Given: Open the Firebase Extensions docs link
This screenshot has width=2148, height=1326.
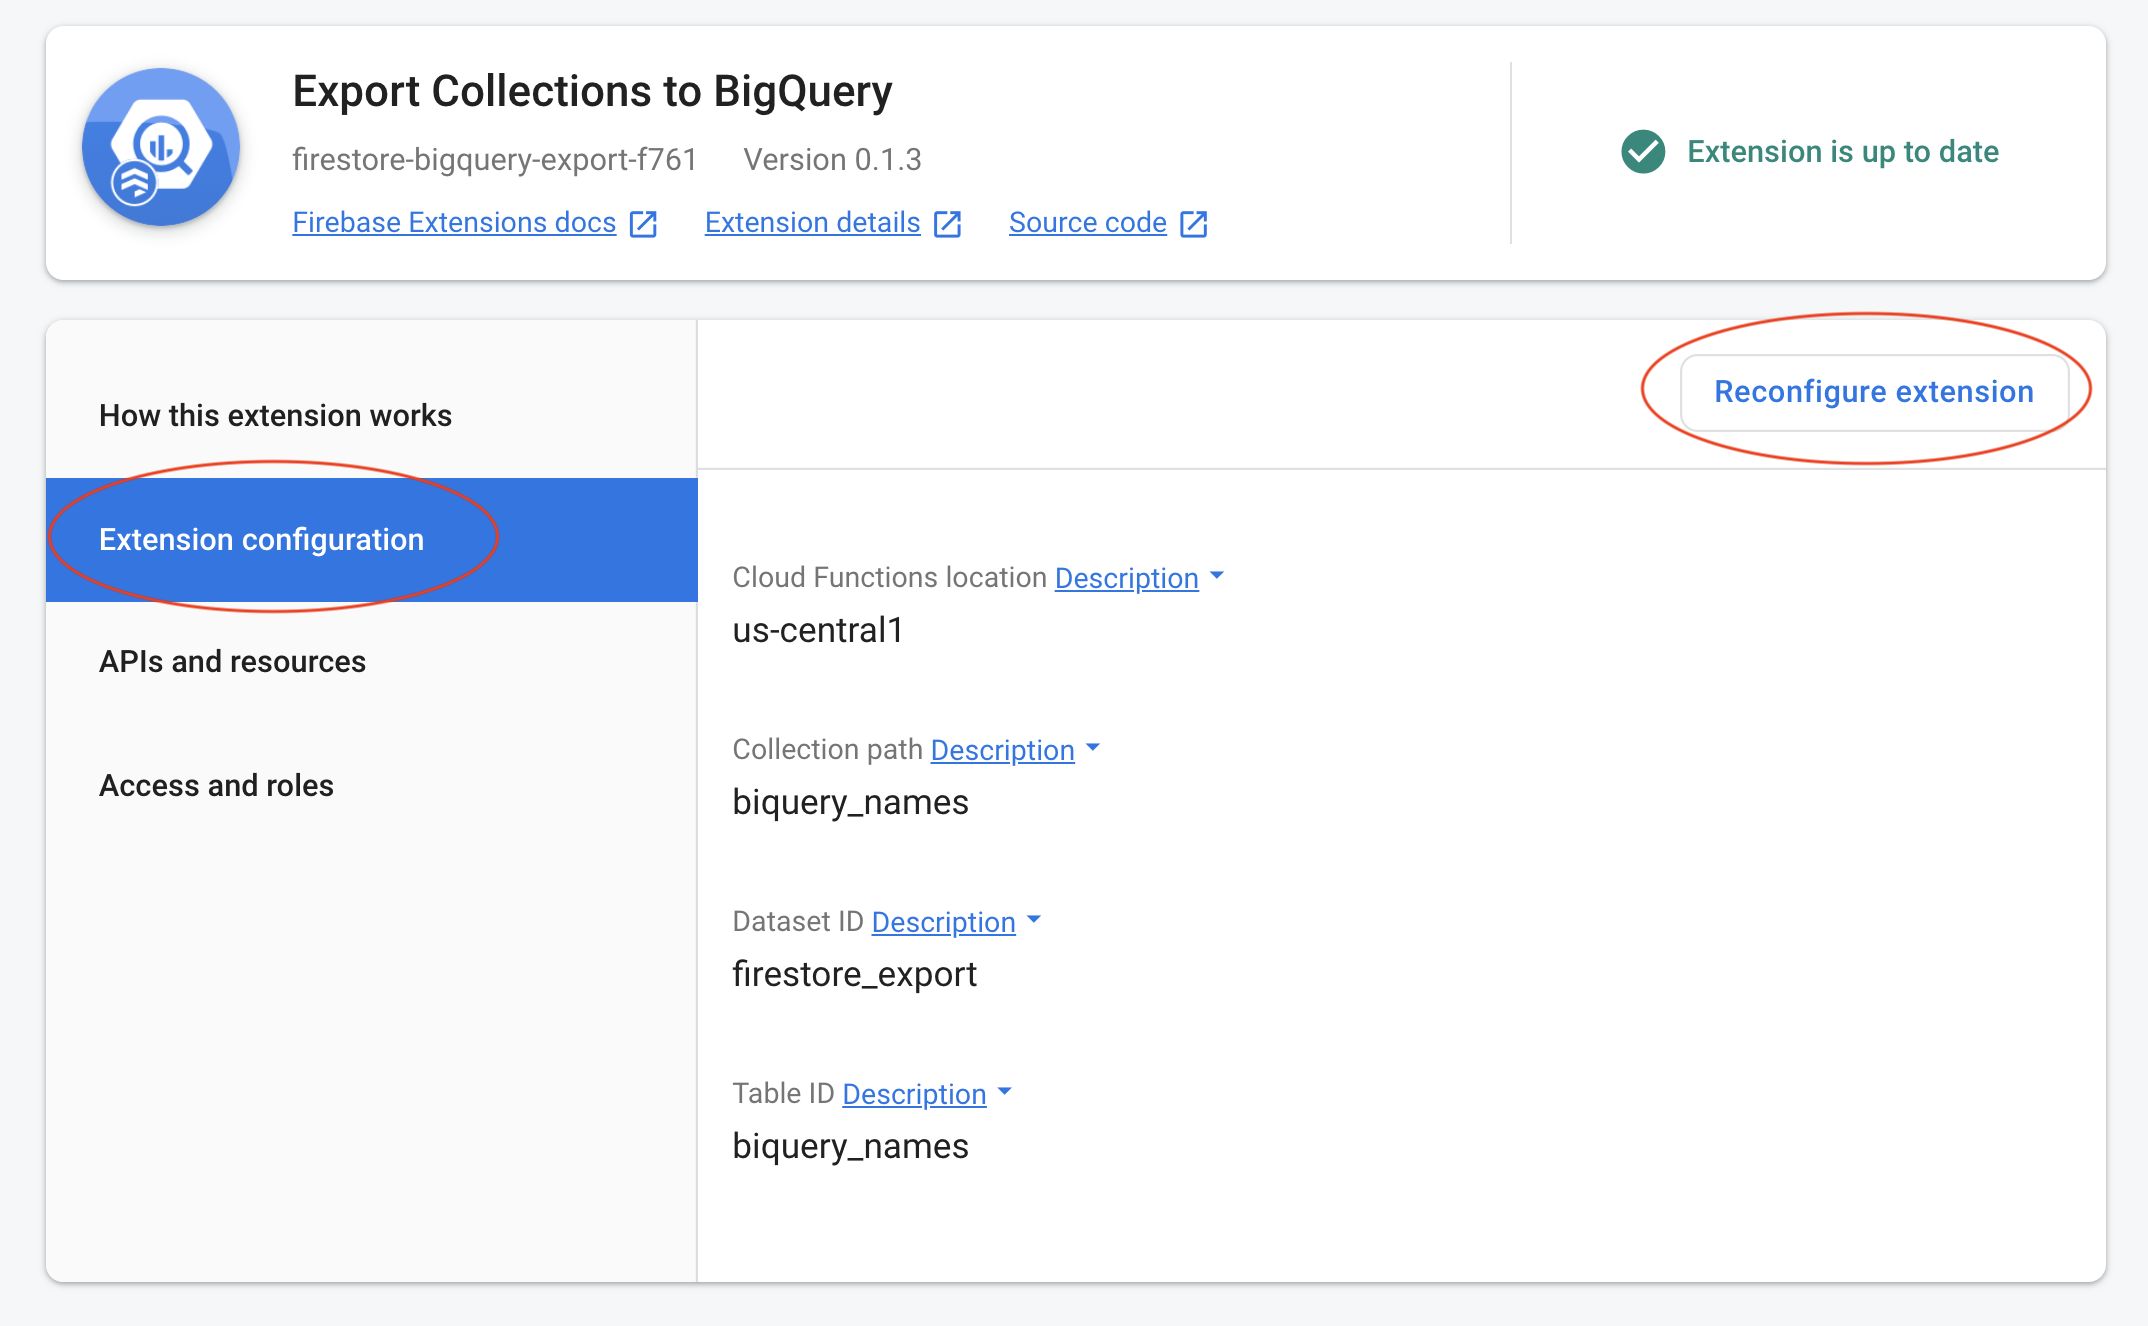Looking at the screenshot, I should 454,222.
